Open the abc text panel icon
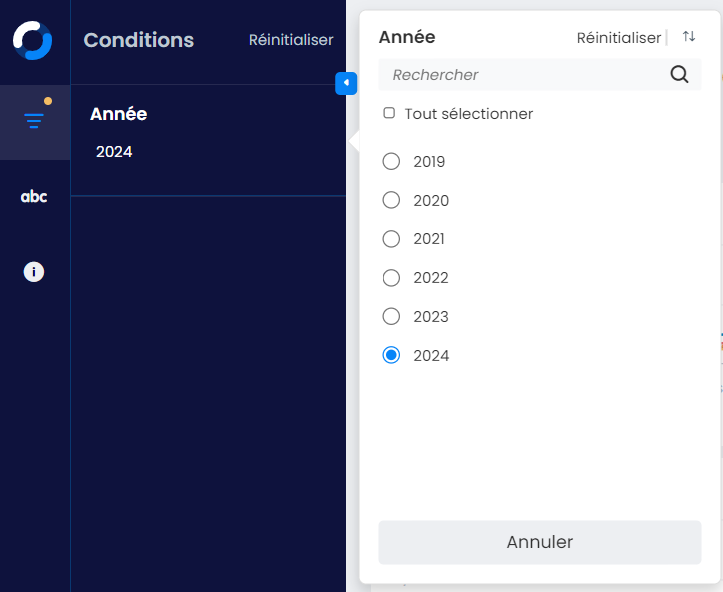Screen dimensions: 723x592 point(34,196)
